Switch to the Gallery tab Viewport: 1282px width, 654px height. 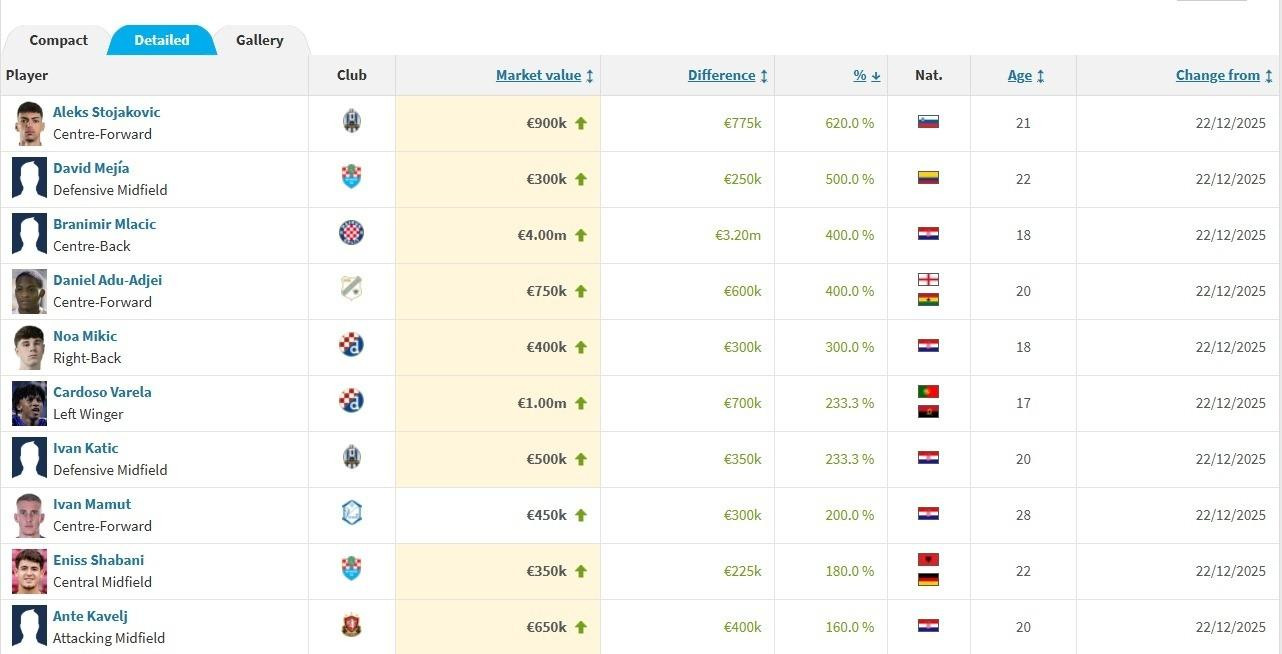click(x=259, y=41)
